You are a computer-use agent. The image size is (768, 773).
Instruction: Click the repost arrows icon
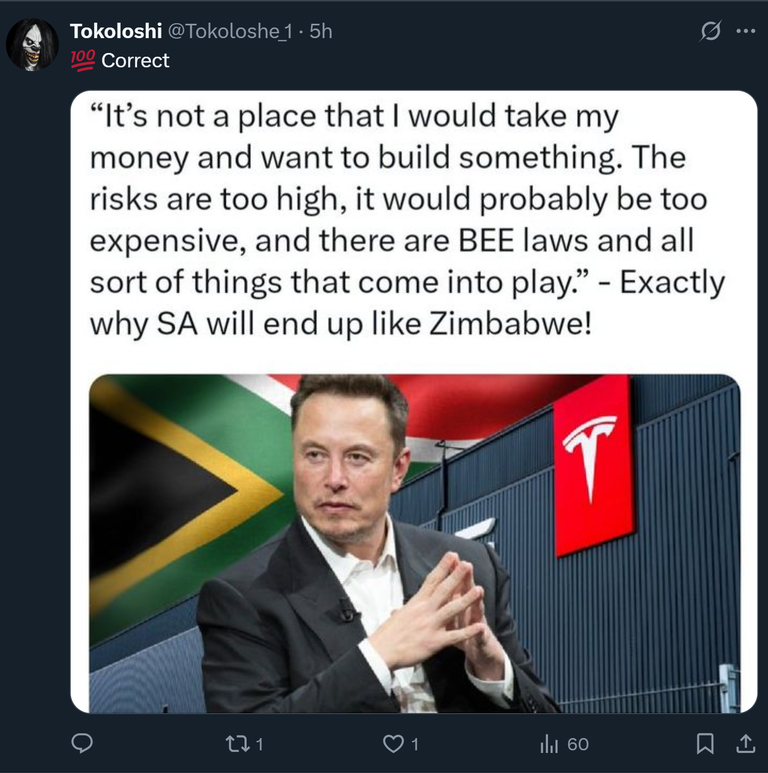point(237,743)
